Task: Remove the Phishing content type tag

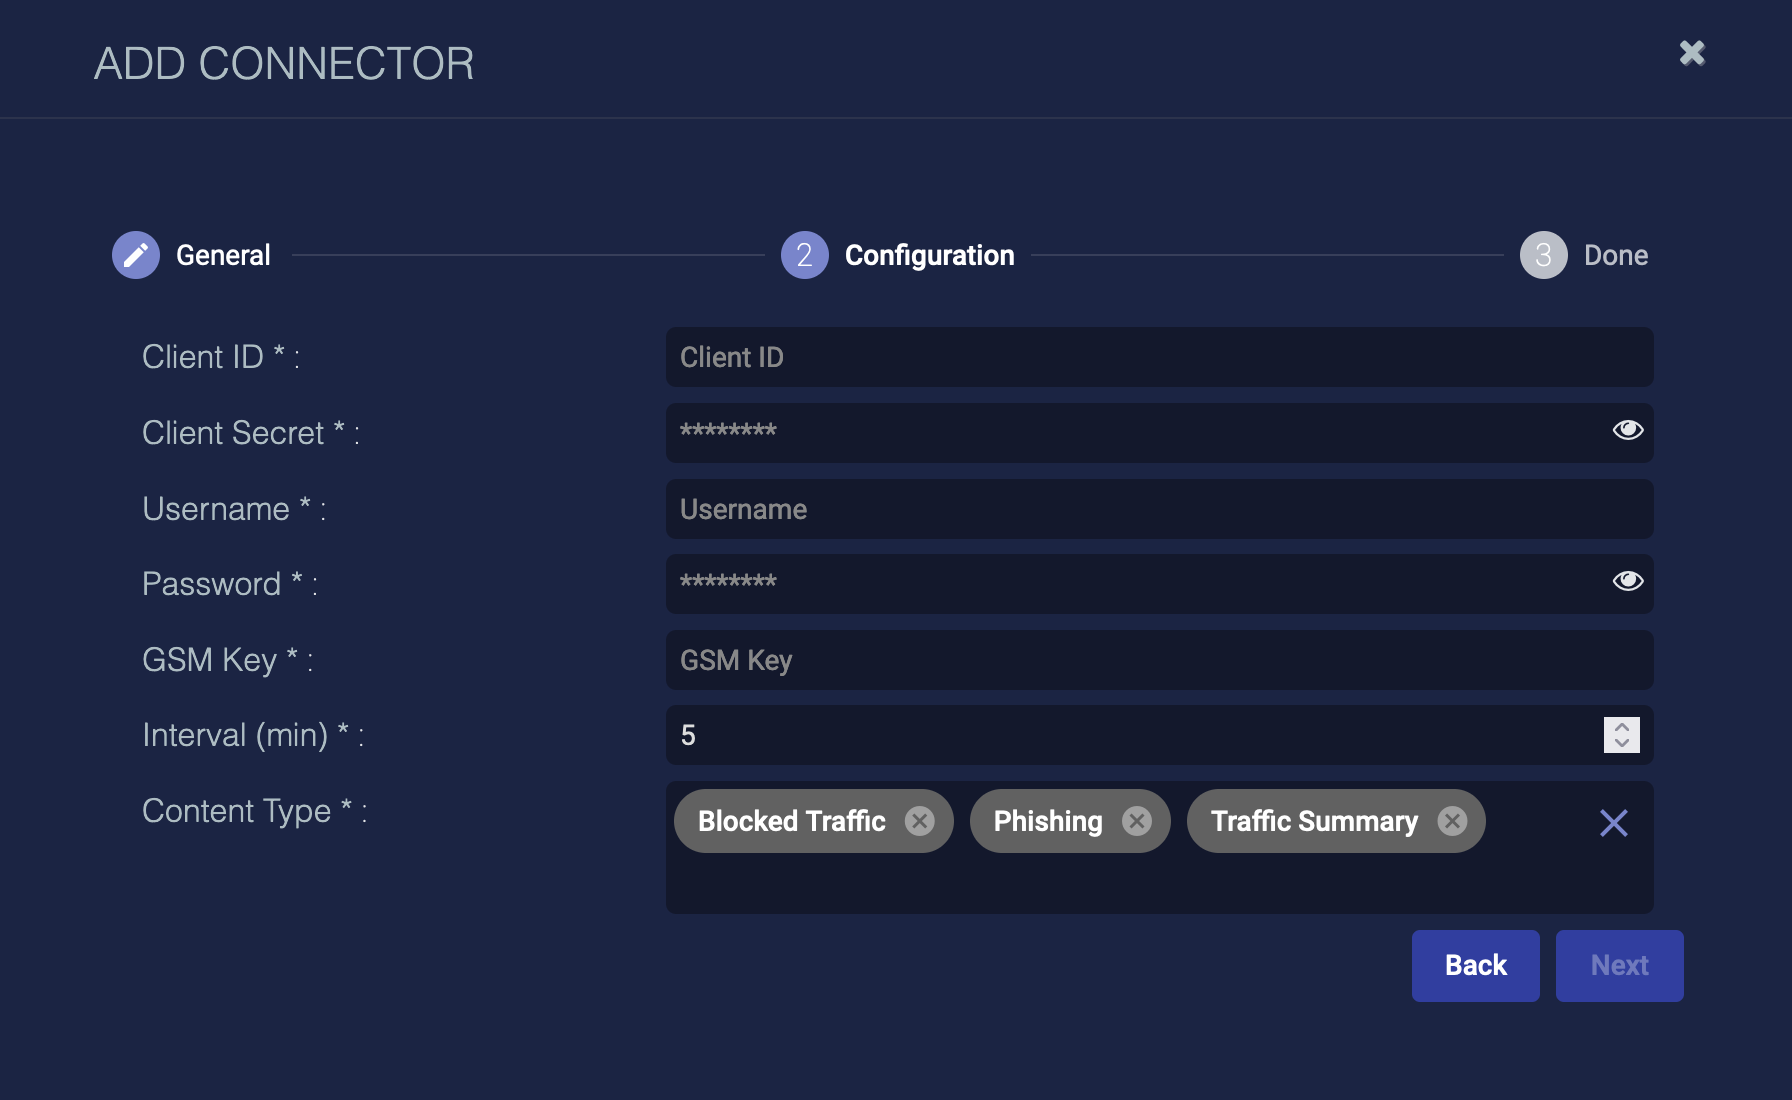Action: (x=1136, y=821)
